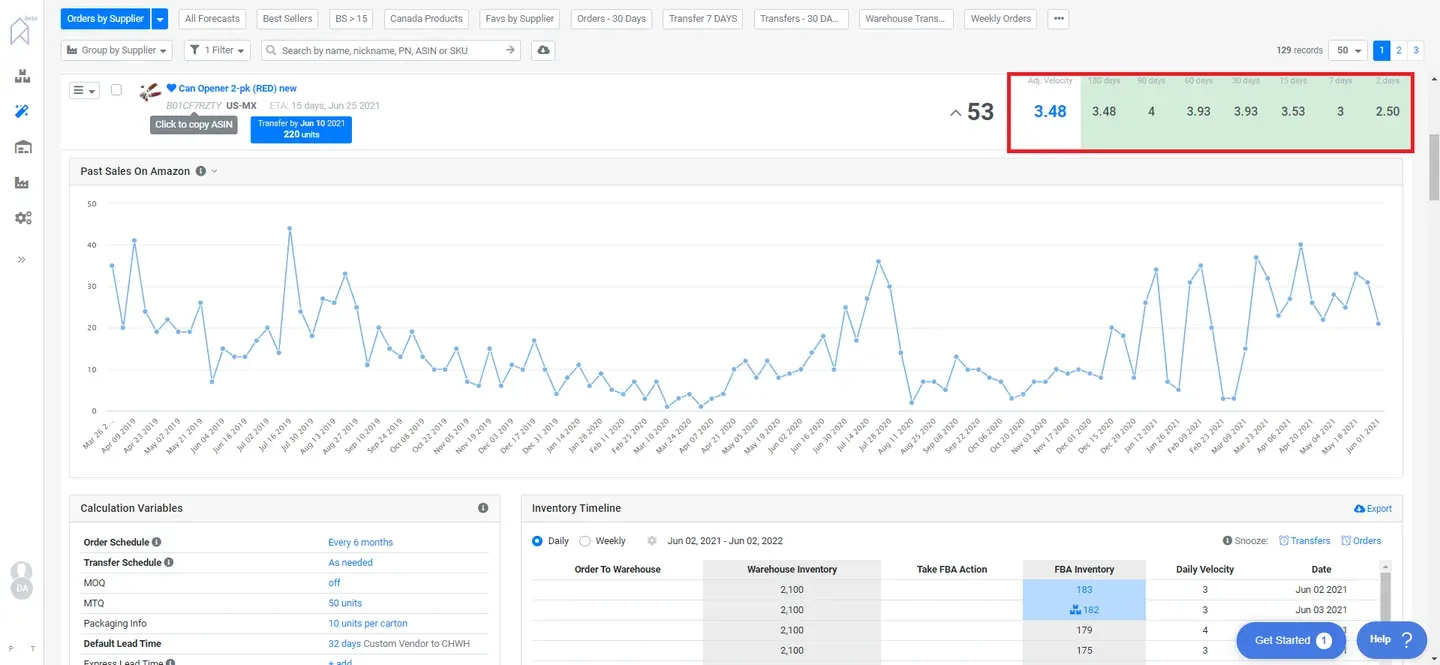Click the user avatar silhouette icon
This screenshot has height=665, width=1440.
tap(21, 571)
